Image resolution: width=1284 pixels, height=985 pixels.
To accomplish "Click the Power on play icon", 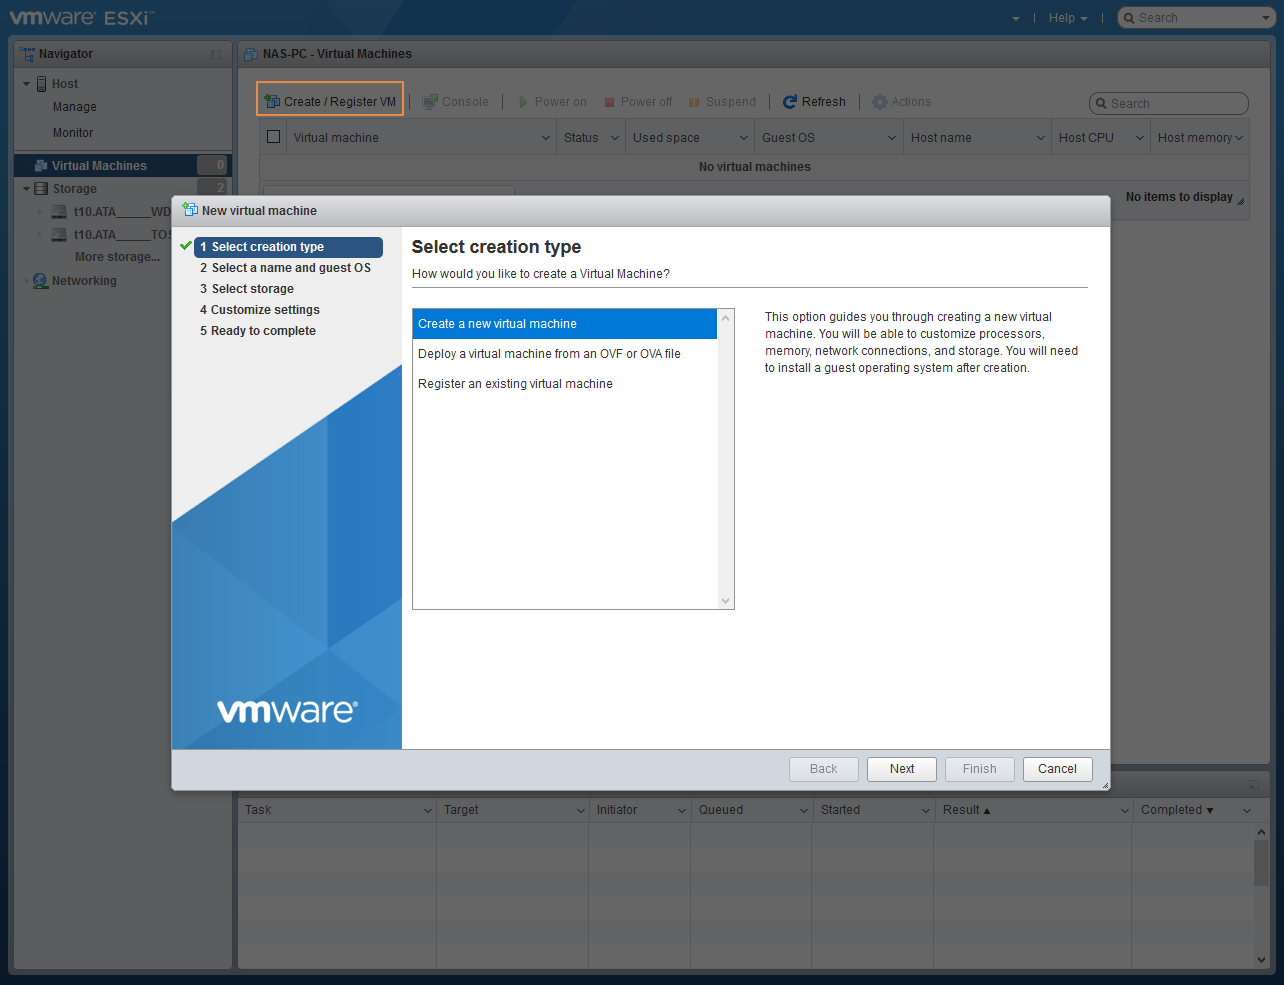I will (x=523, y=102).
